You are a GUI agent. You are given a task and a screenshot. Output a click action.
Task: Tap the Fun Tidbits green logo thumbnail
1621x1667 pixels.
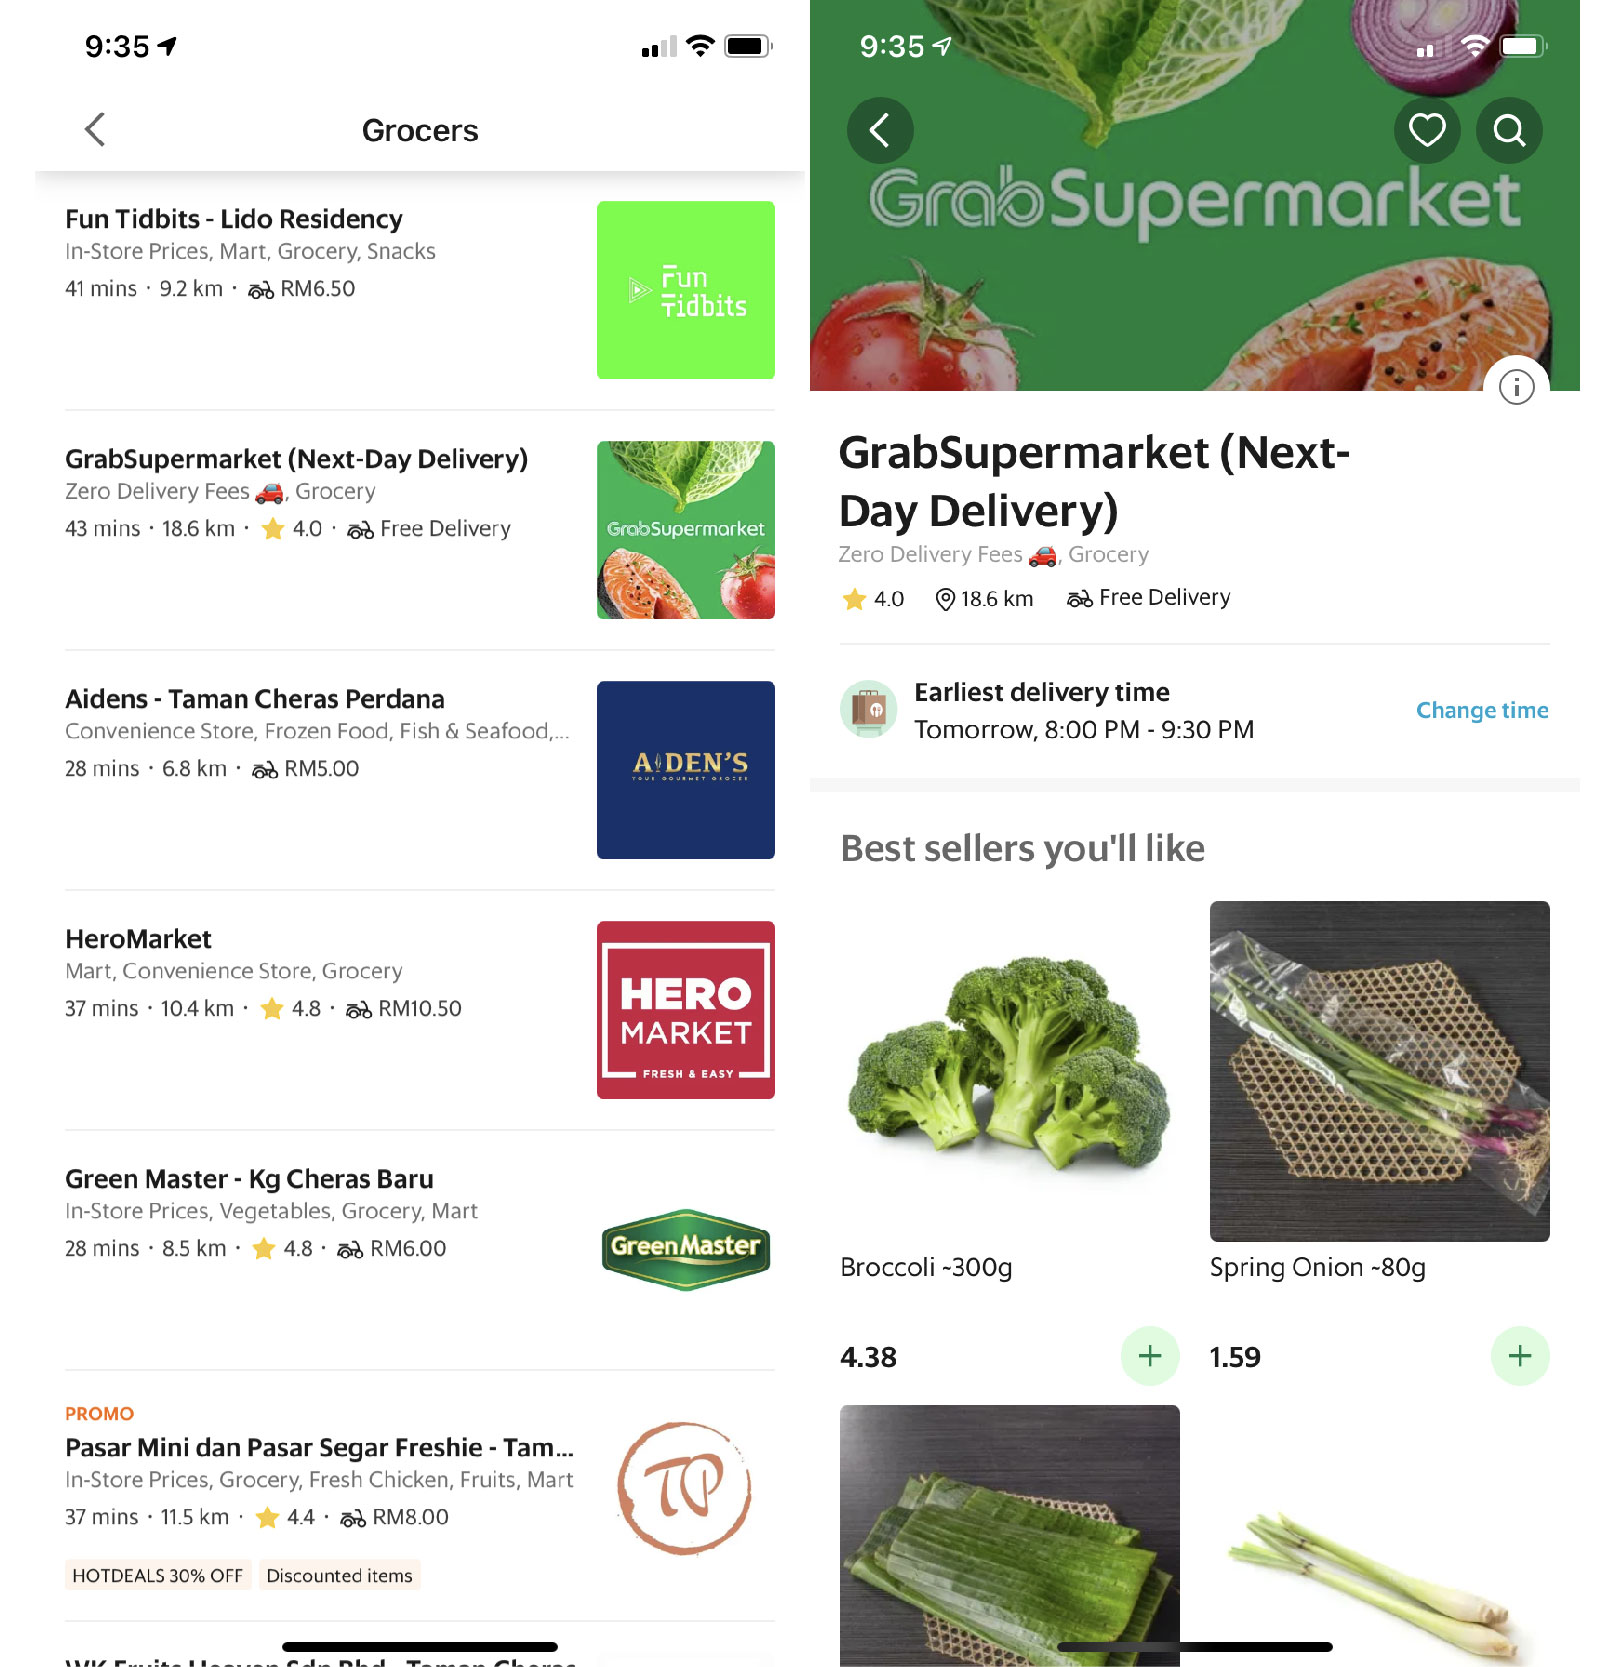click(686, 290)
